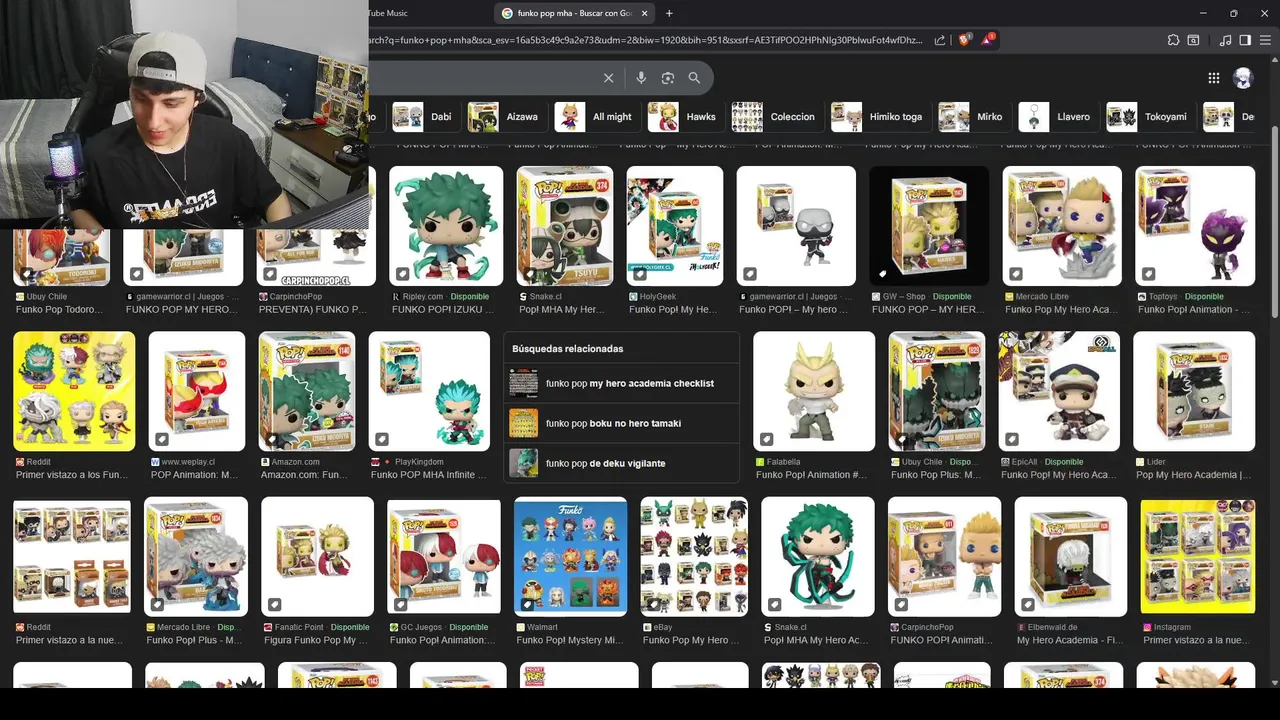The image size is (1280, 720).
Task: Open the Brave Rewards triangle icon
Action: click(988, 40)
